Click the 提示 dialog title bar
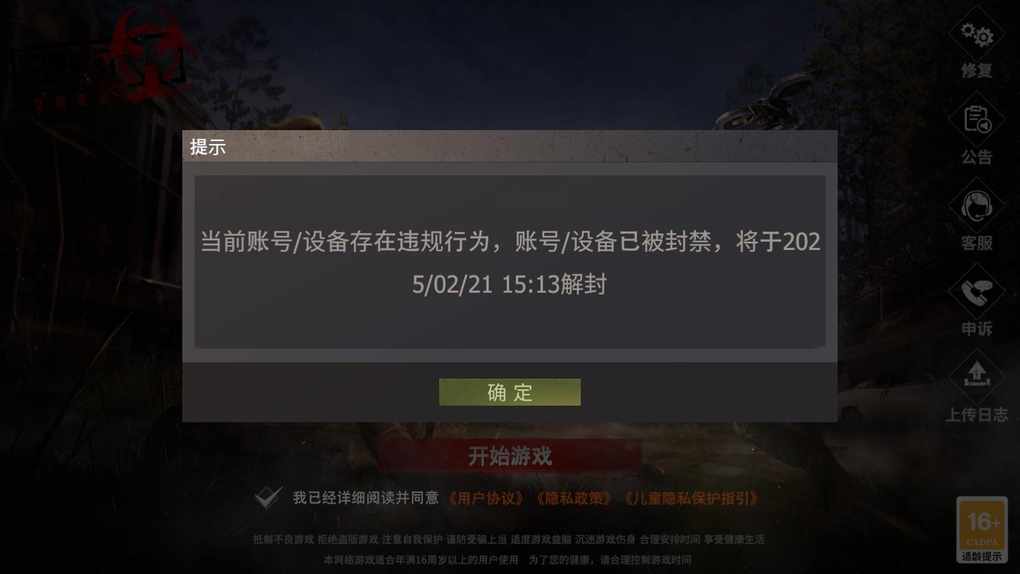1020x574 pixels. (510, 146)
